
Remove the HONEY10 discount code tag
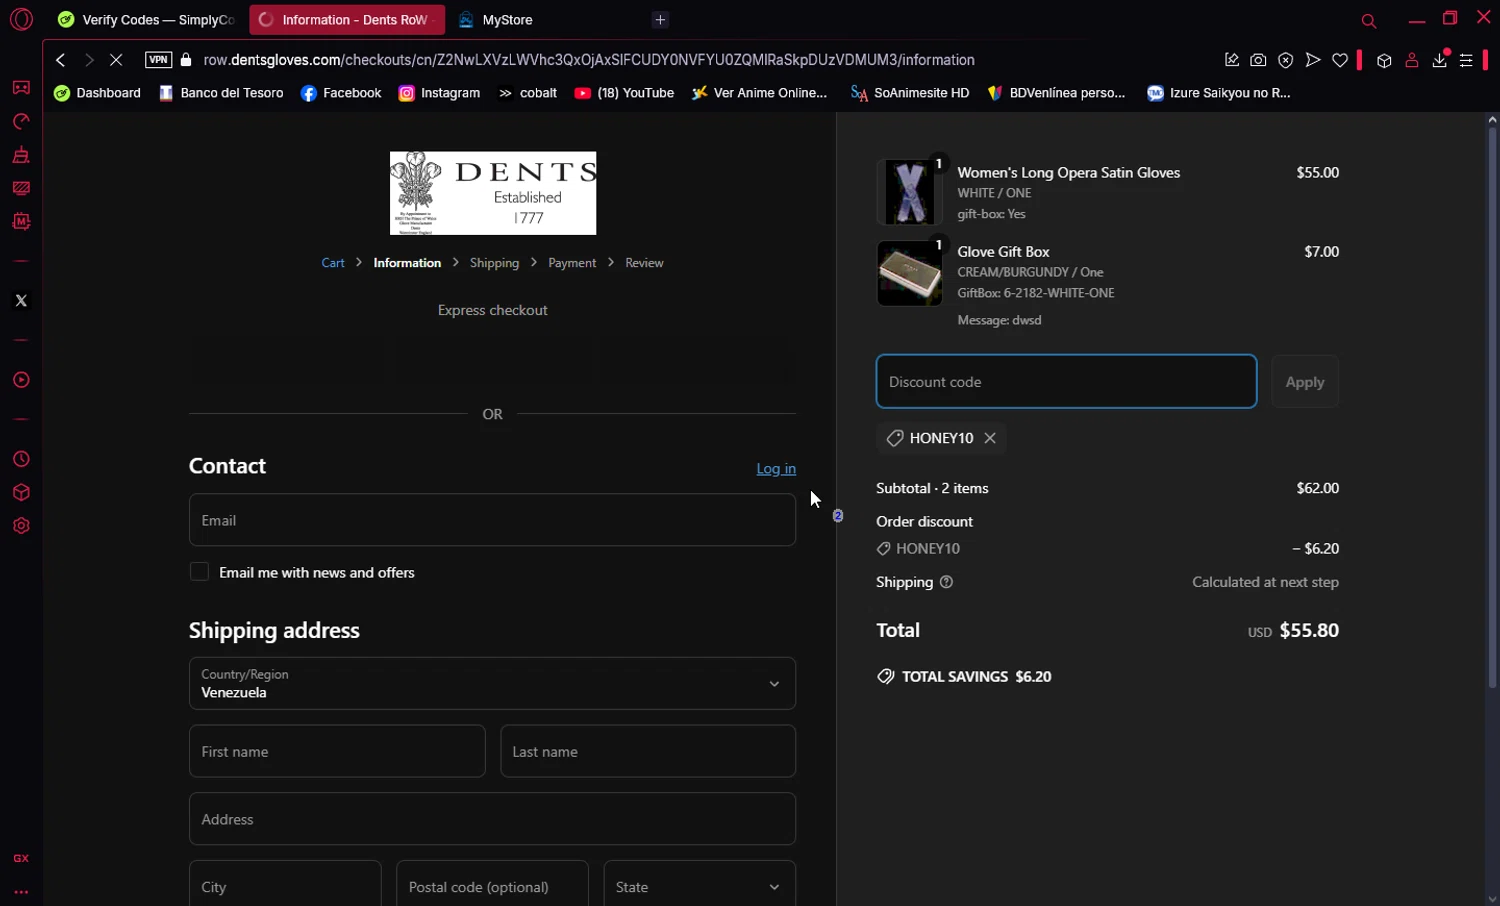(x=990, y=438)
